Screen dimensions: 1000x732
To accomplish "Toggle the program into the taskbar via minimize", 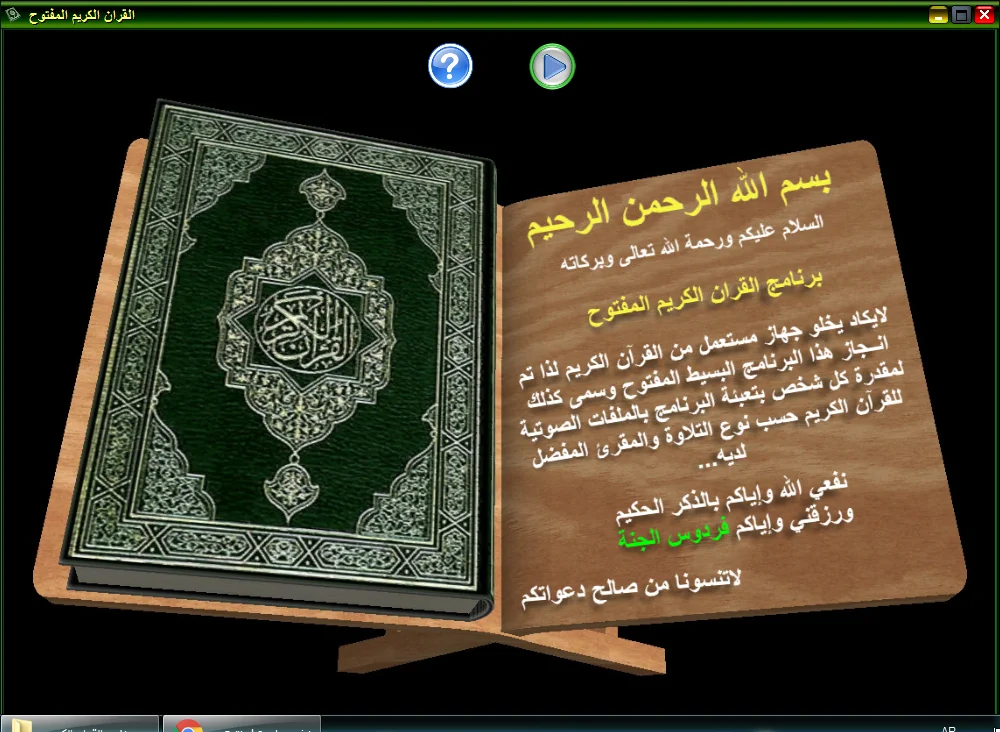I will point(937,14).
